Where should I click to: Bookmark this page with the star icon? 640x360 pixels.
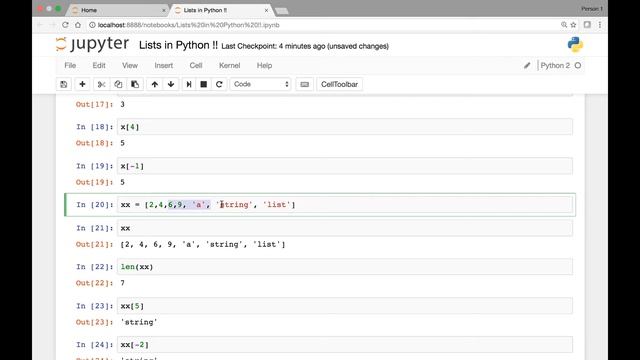pos(573,25)
